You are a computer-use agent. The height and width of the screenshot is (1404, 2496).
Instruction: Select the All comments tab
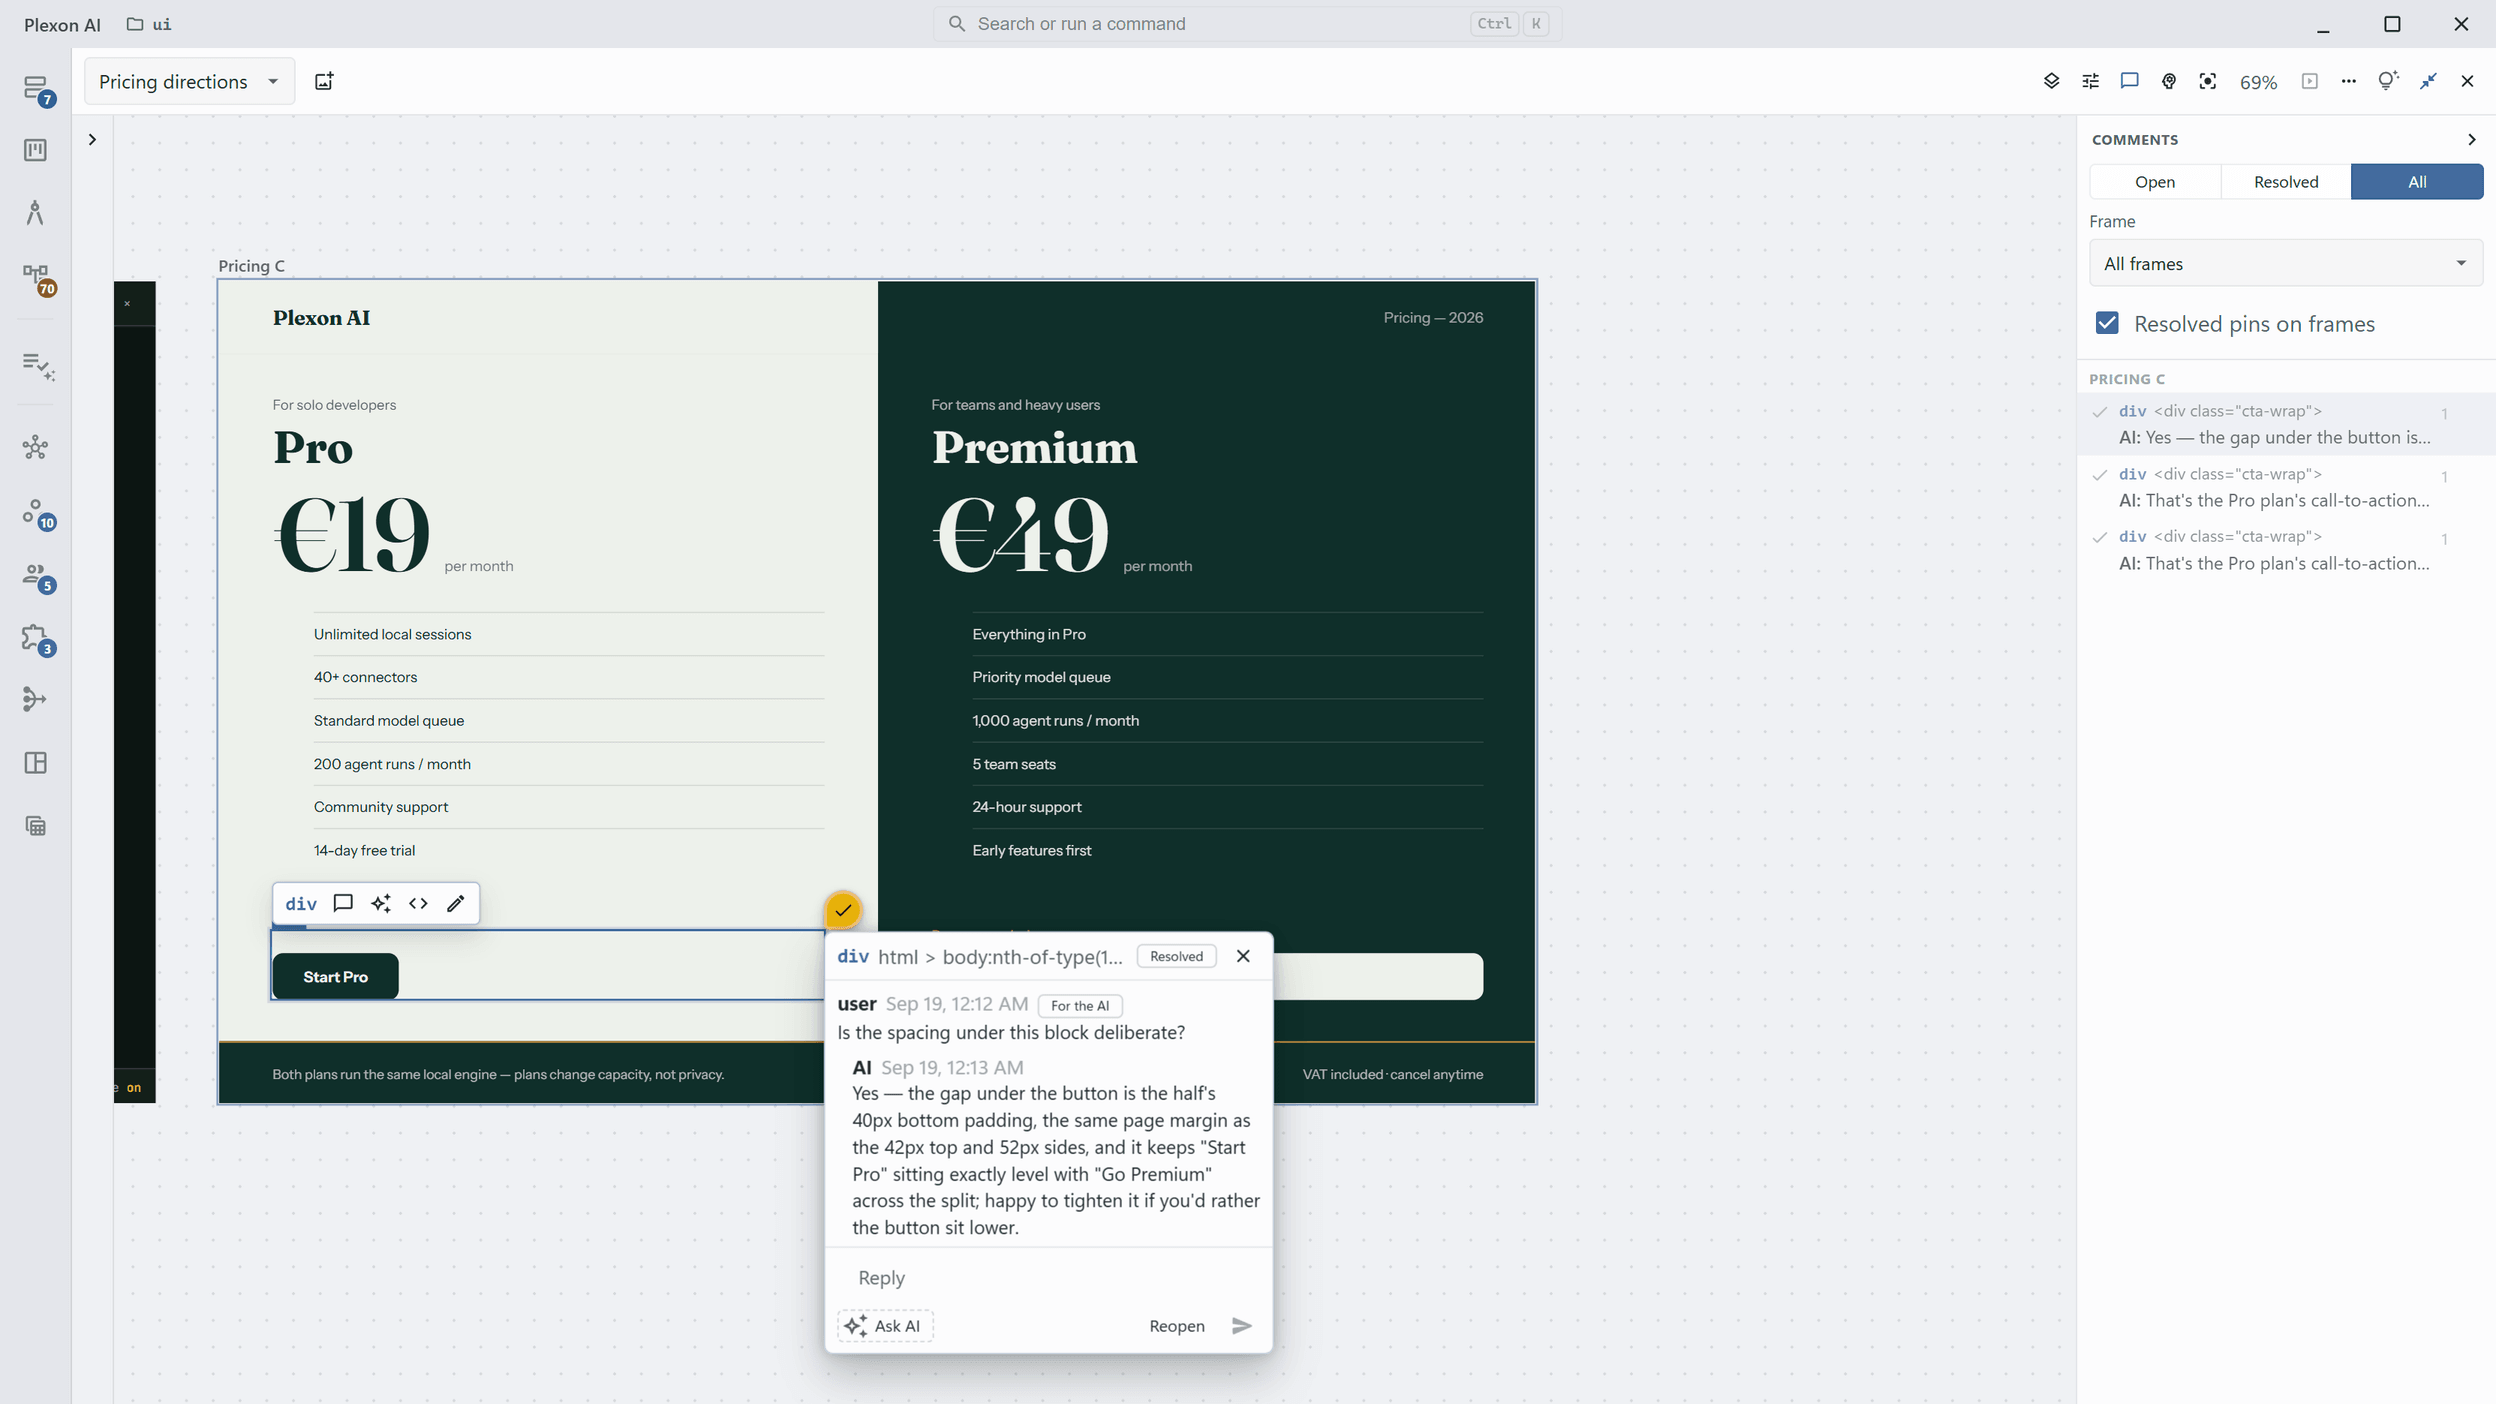click(x=2417, y=182)
